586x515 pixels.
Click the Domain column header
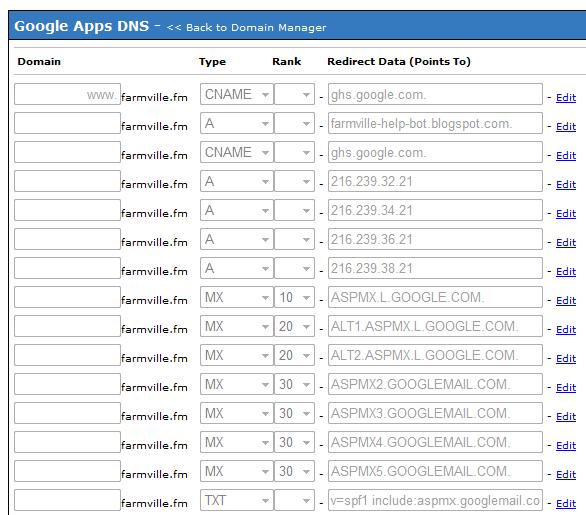click(x=39, y=62)
